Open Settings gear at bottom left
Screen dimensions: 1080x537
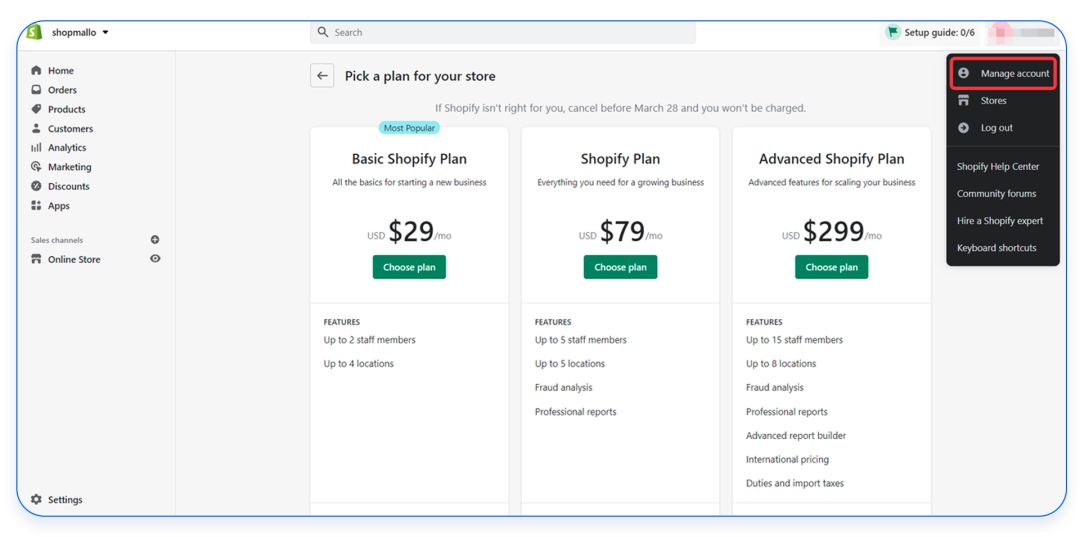(37, 499)
